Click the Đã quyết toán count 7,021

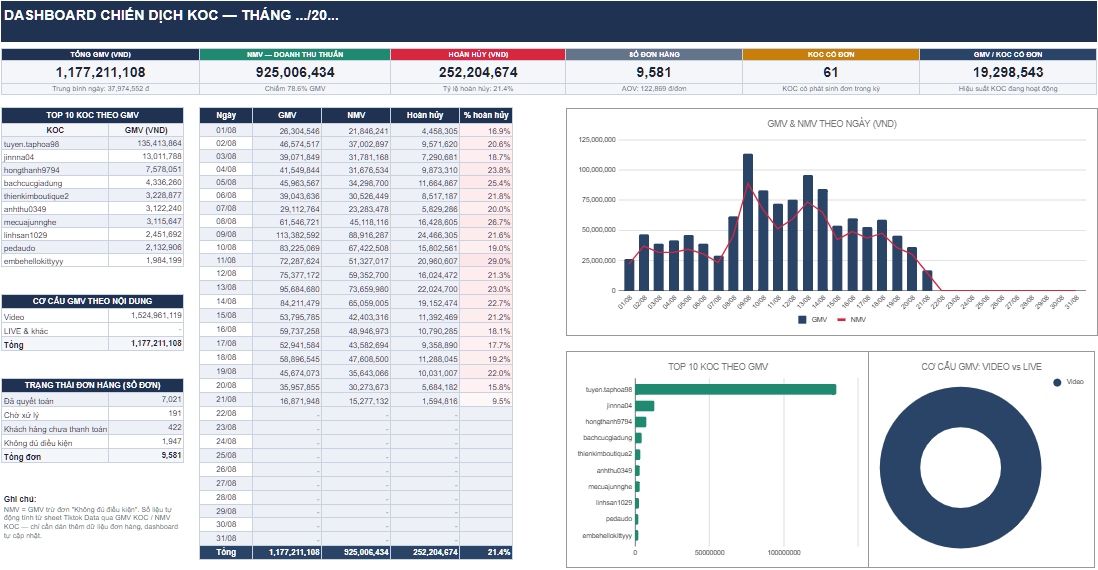(172, 399)
